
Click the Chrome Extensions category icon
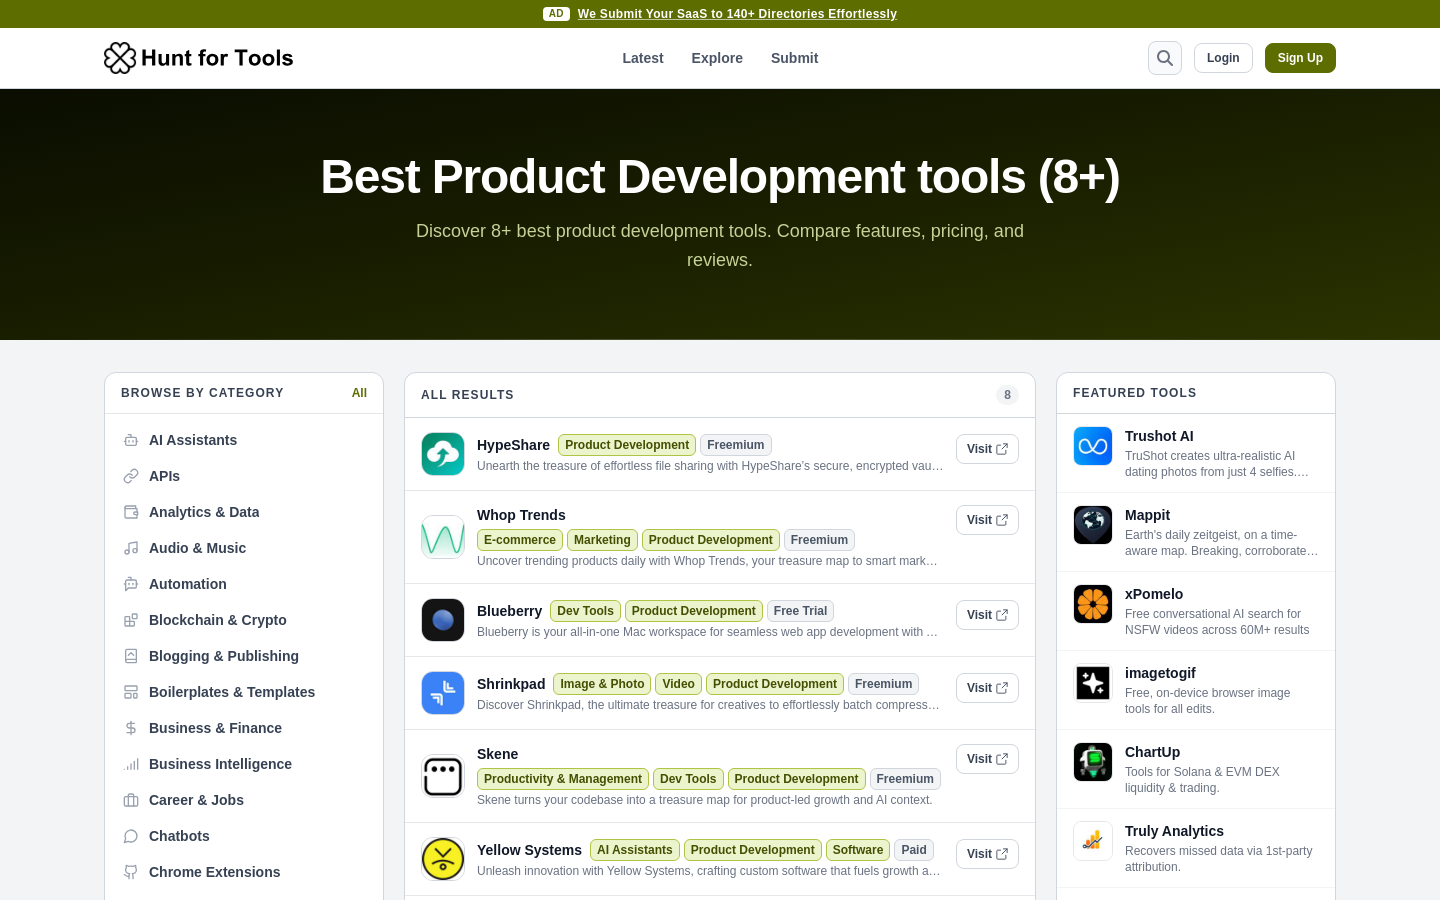(x=131, y=872)
